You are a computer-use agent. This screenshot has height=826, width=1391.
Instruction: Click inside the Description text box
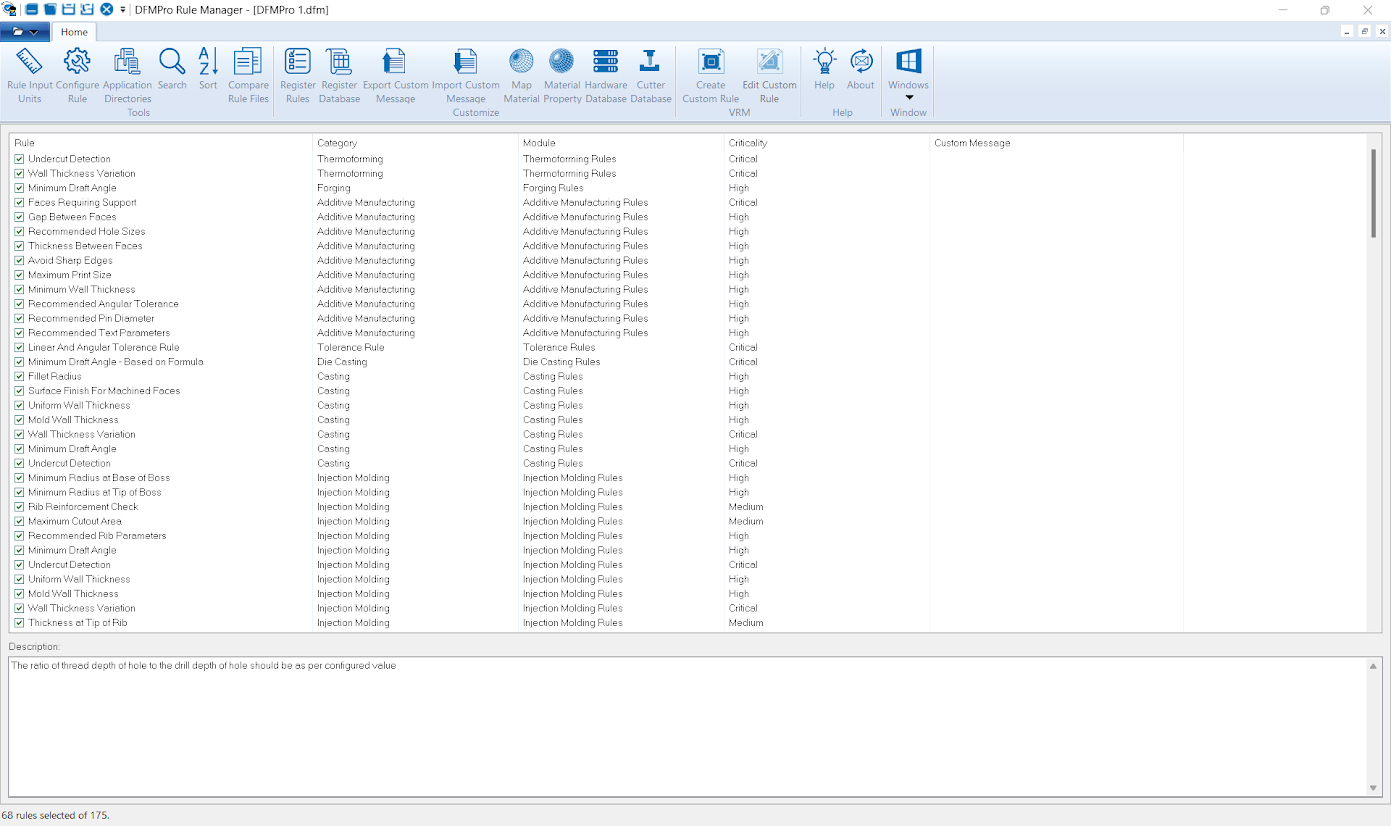(688, 725)
